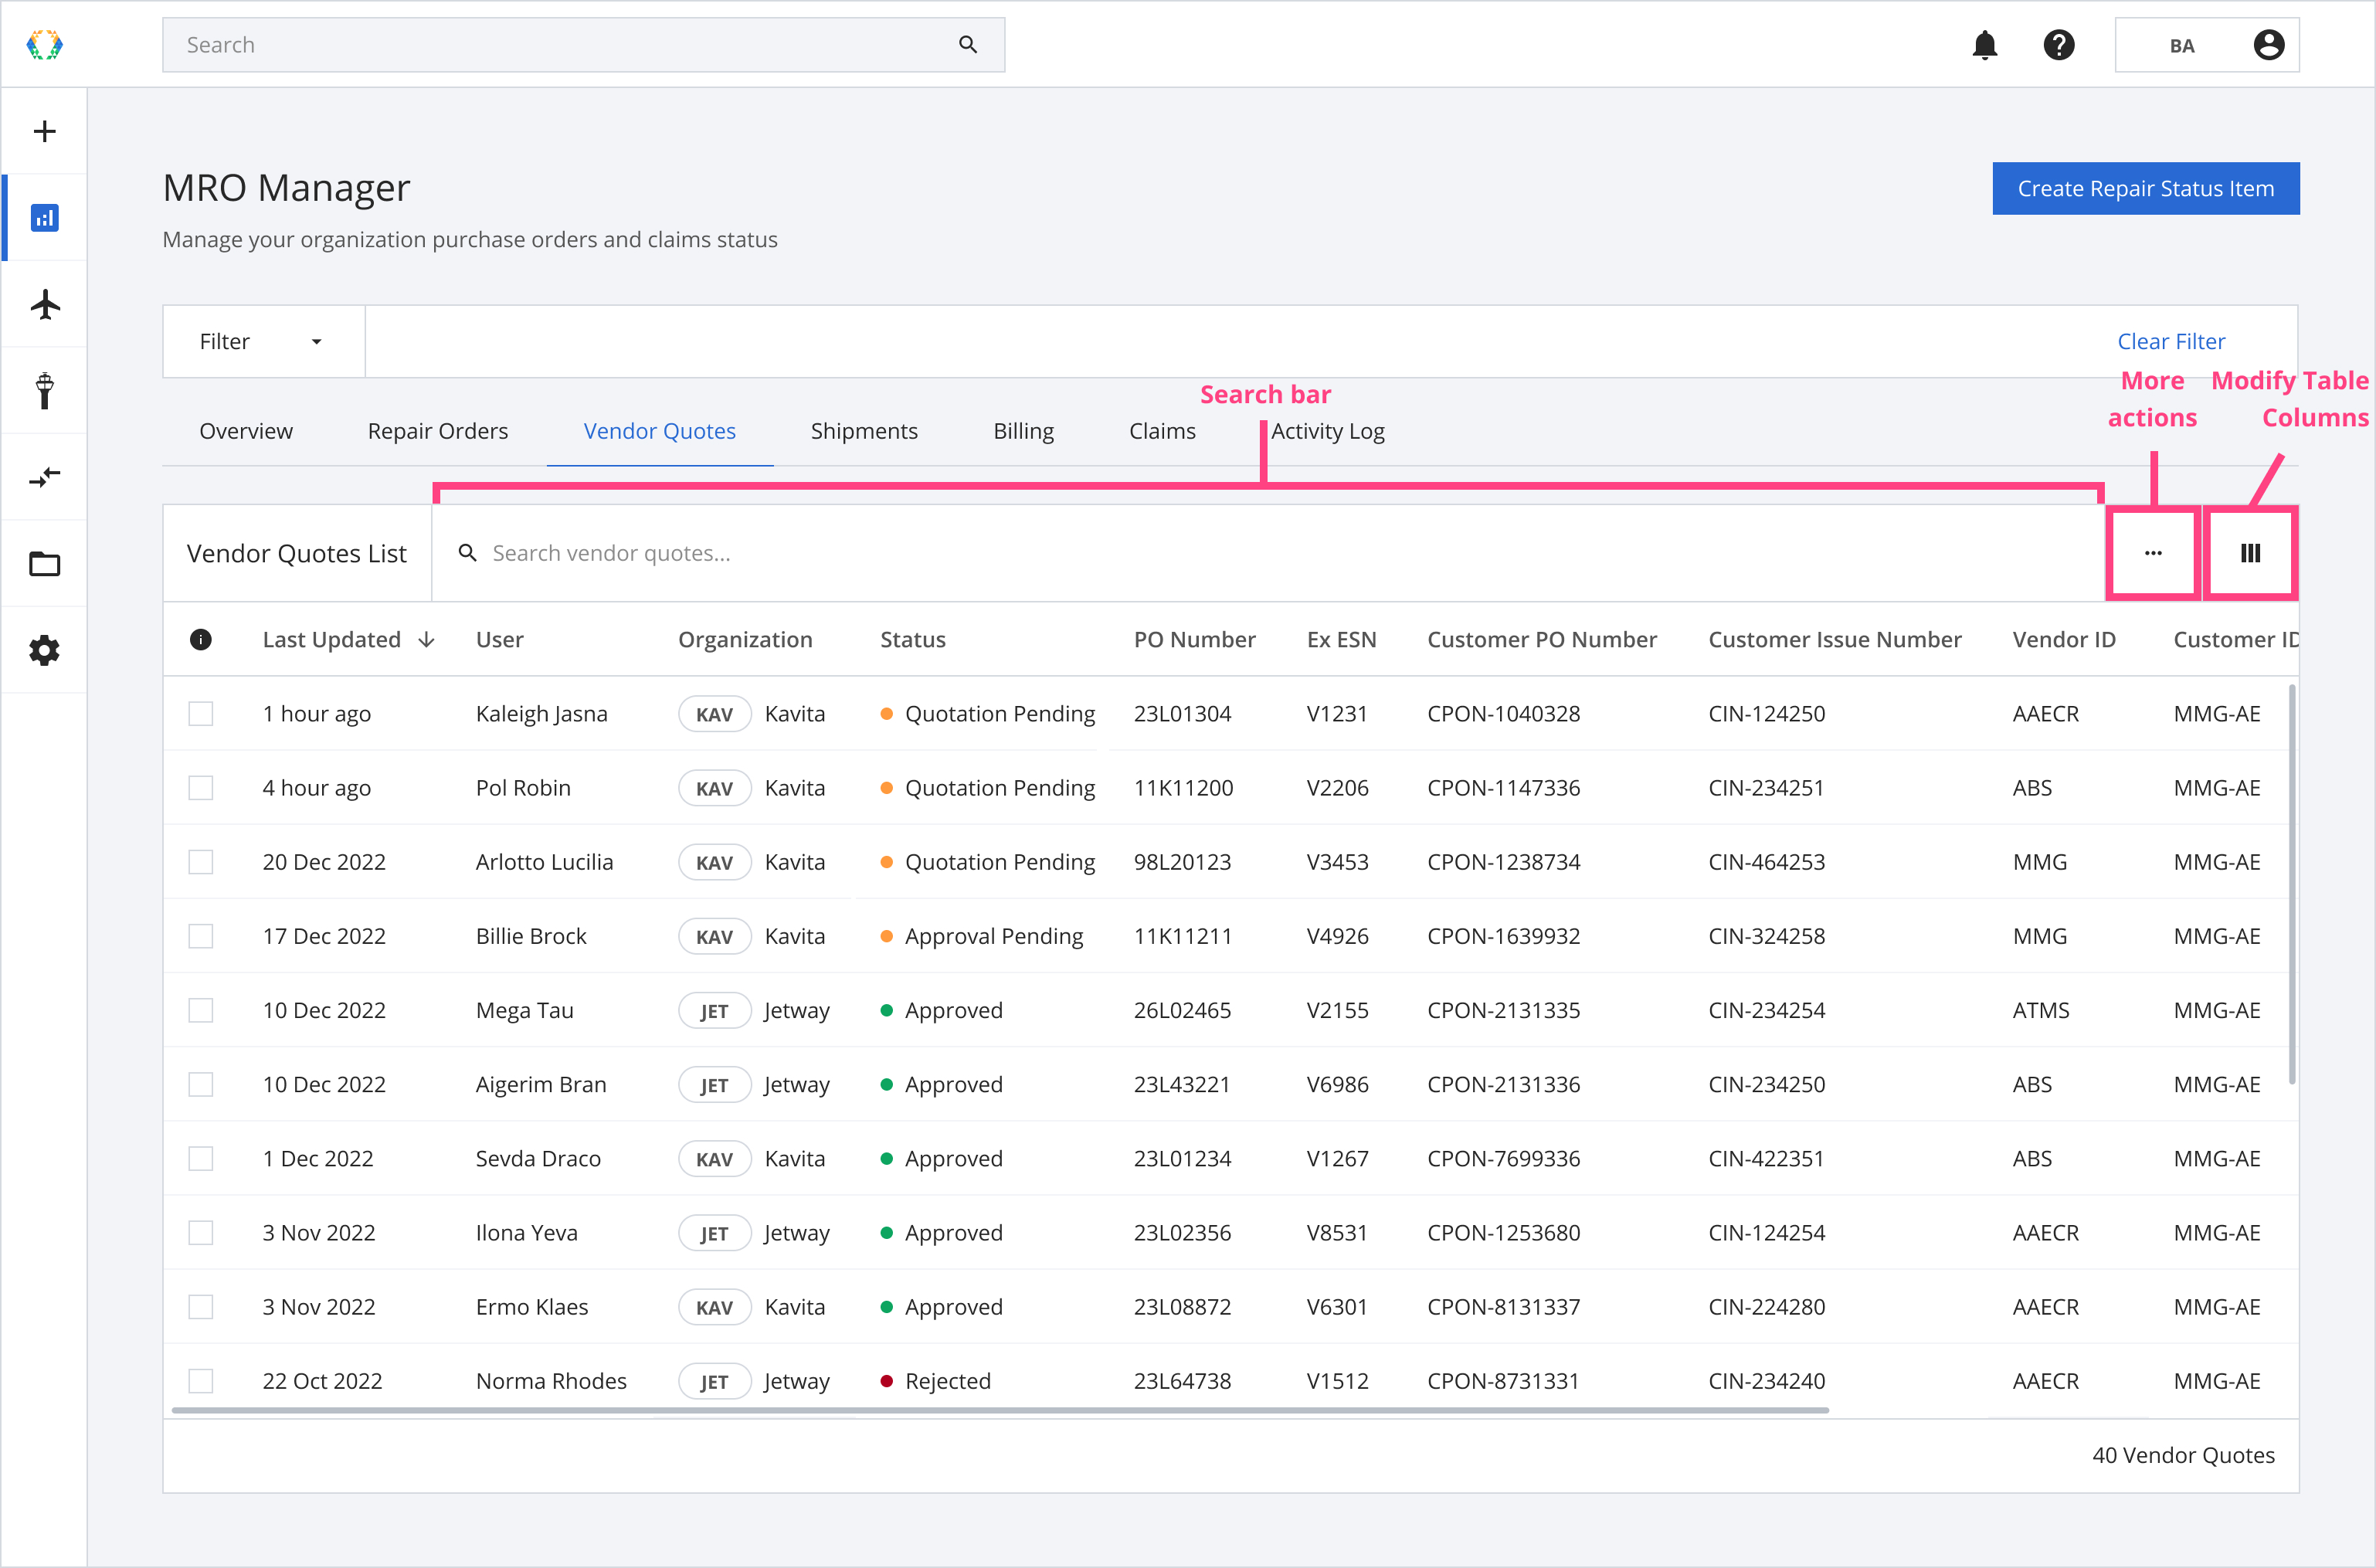Click the KAV badge in Kaleigh Jasna row
This screenshot has height=1568, width=2376.
[x=714, y=714]
